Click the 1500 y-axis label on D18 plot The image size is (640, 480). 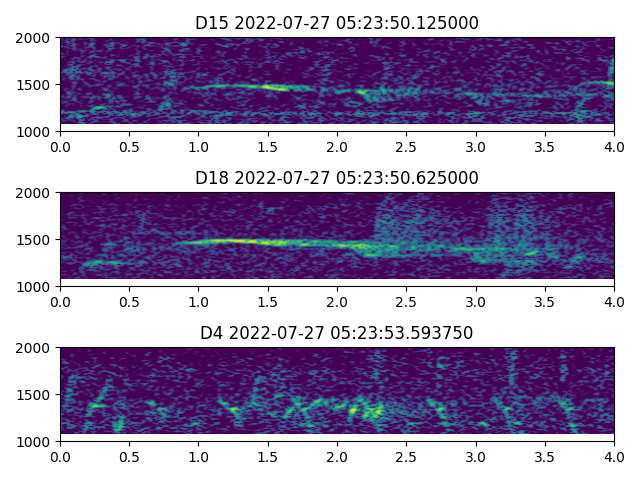(x=36, y=240)
